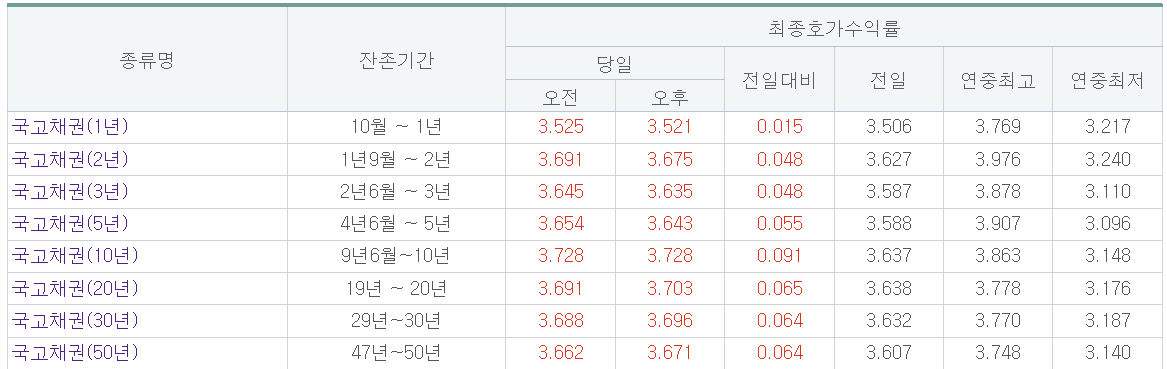
Task: Click afternoon yield 3.643
Action: pos(670,223)
